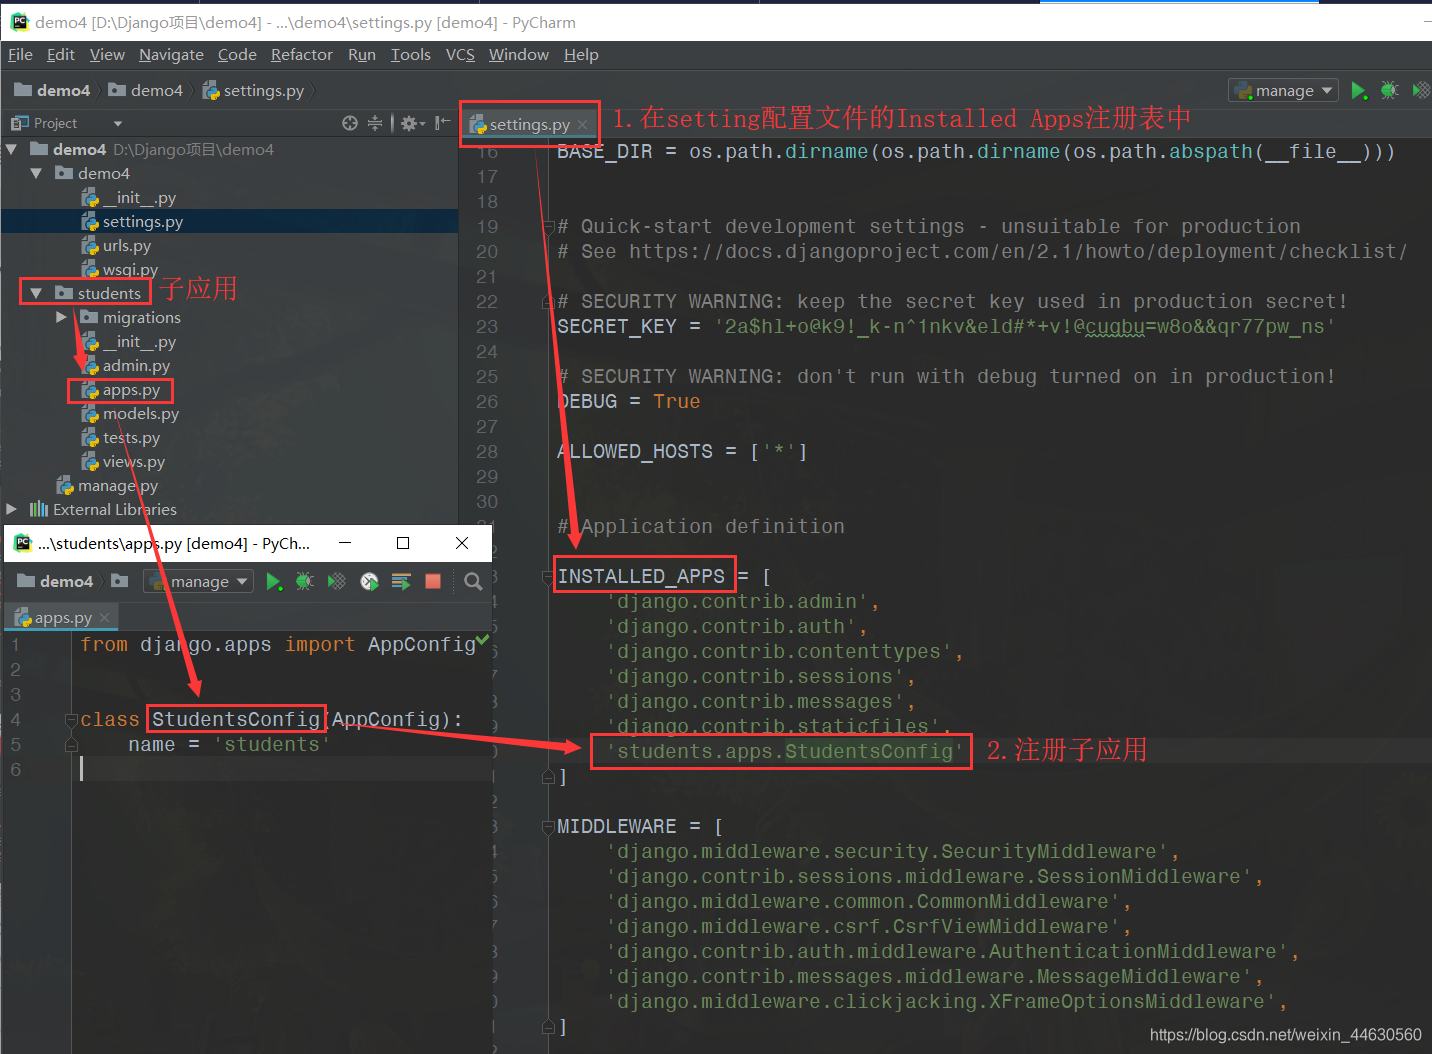Click demo4 root breadcrumb in apps.py window
Viewport: 1432px width, 1054px height.
[x=56, y=581]
